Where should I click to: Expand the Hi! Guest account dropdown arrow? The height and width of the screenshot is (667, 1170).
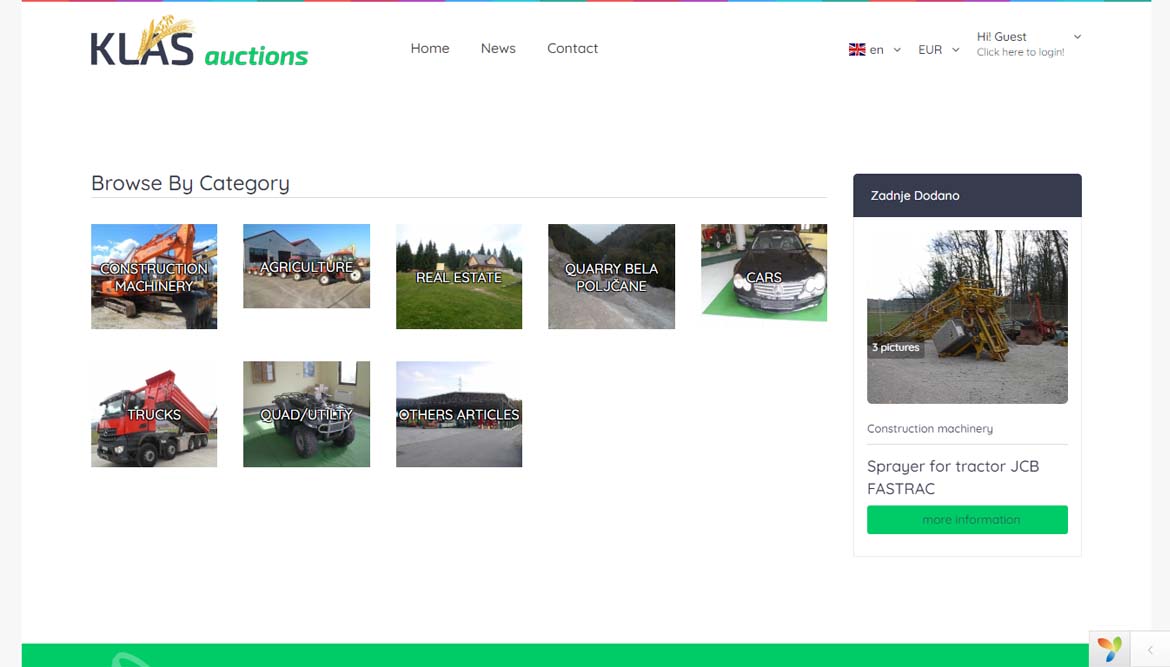coord(1077,37)
